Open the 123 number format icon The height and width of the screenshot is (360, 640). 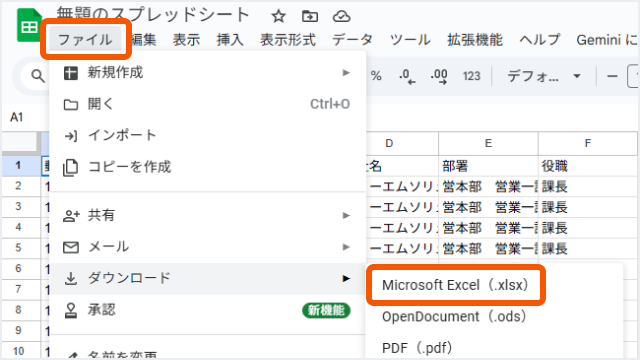471,76
